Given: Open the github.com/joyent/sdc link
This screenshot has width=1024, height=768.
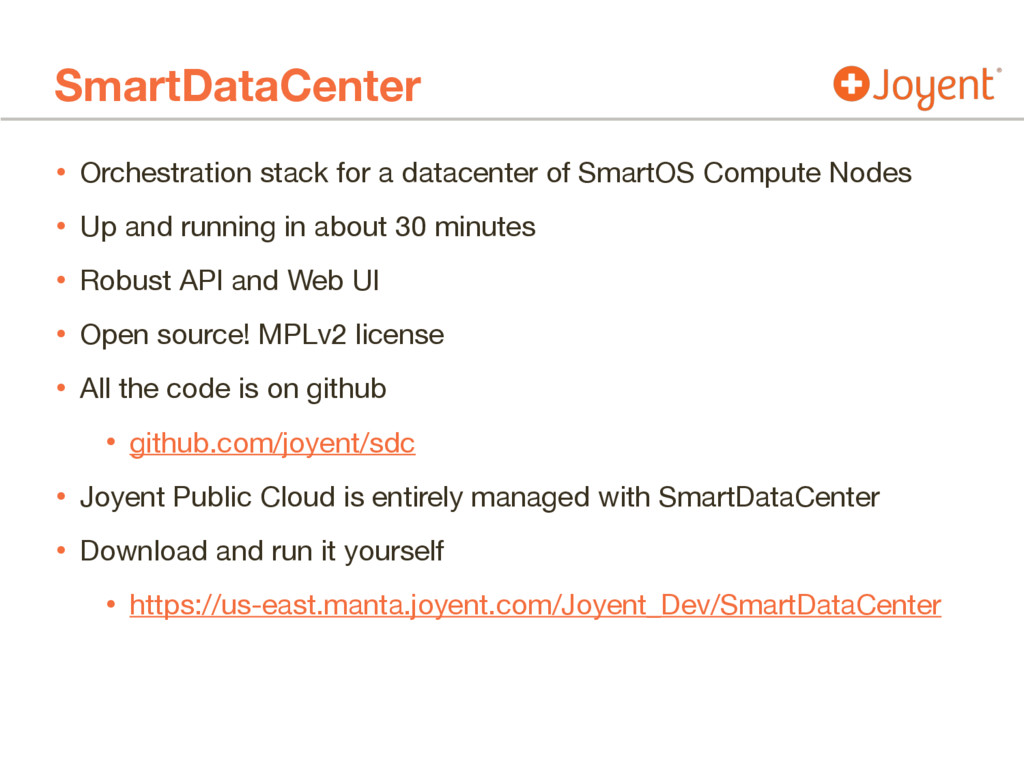Looking at the screenshot, I should (x=272, y=443).
